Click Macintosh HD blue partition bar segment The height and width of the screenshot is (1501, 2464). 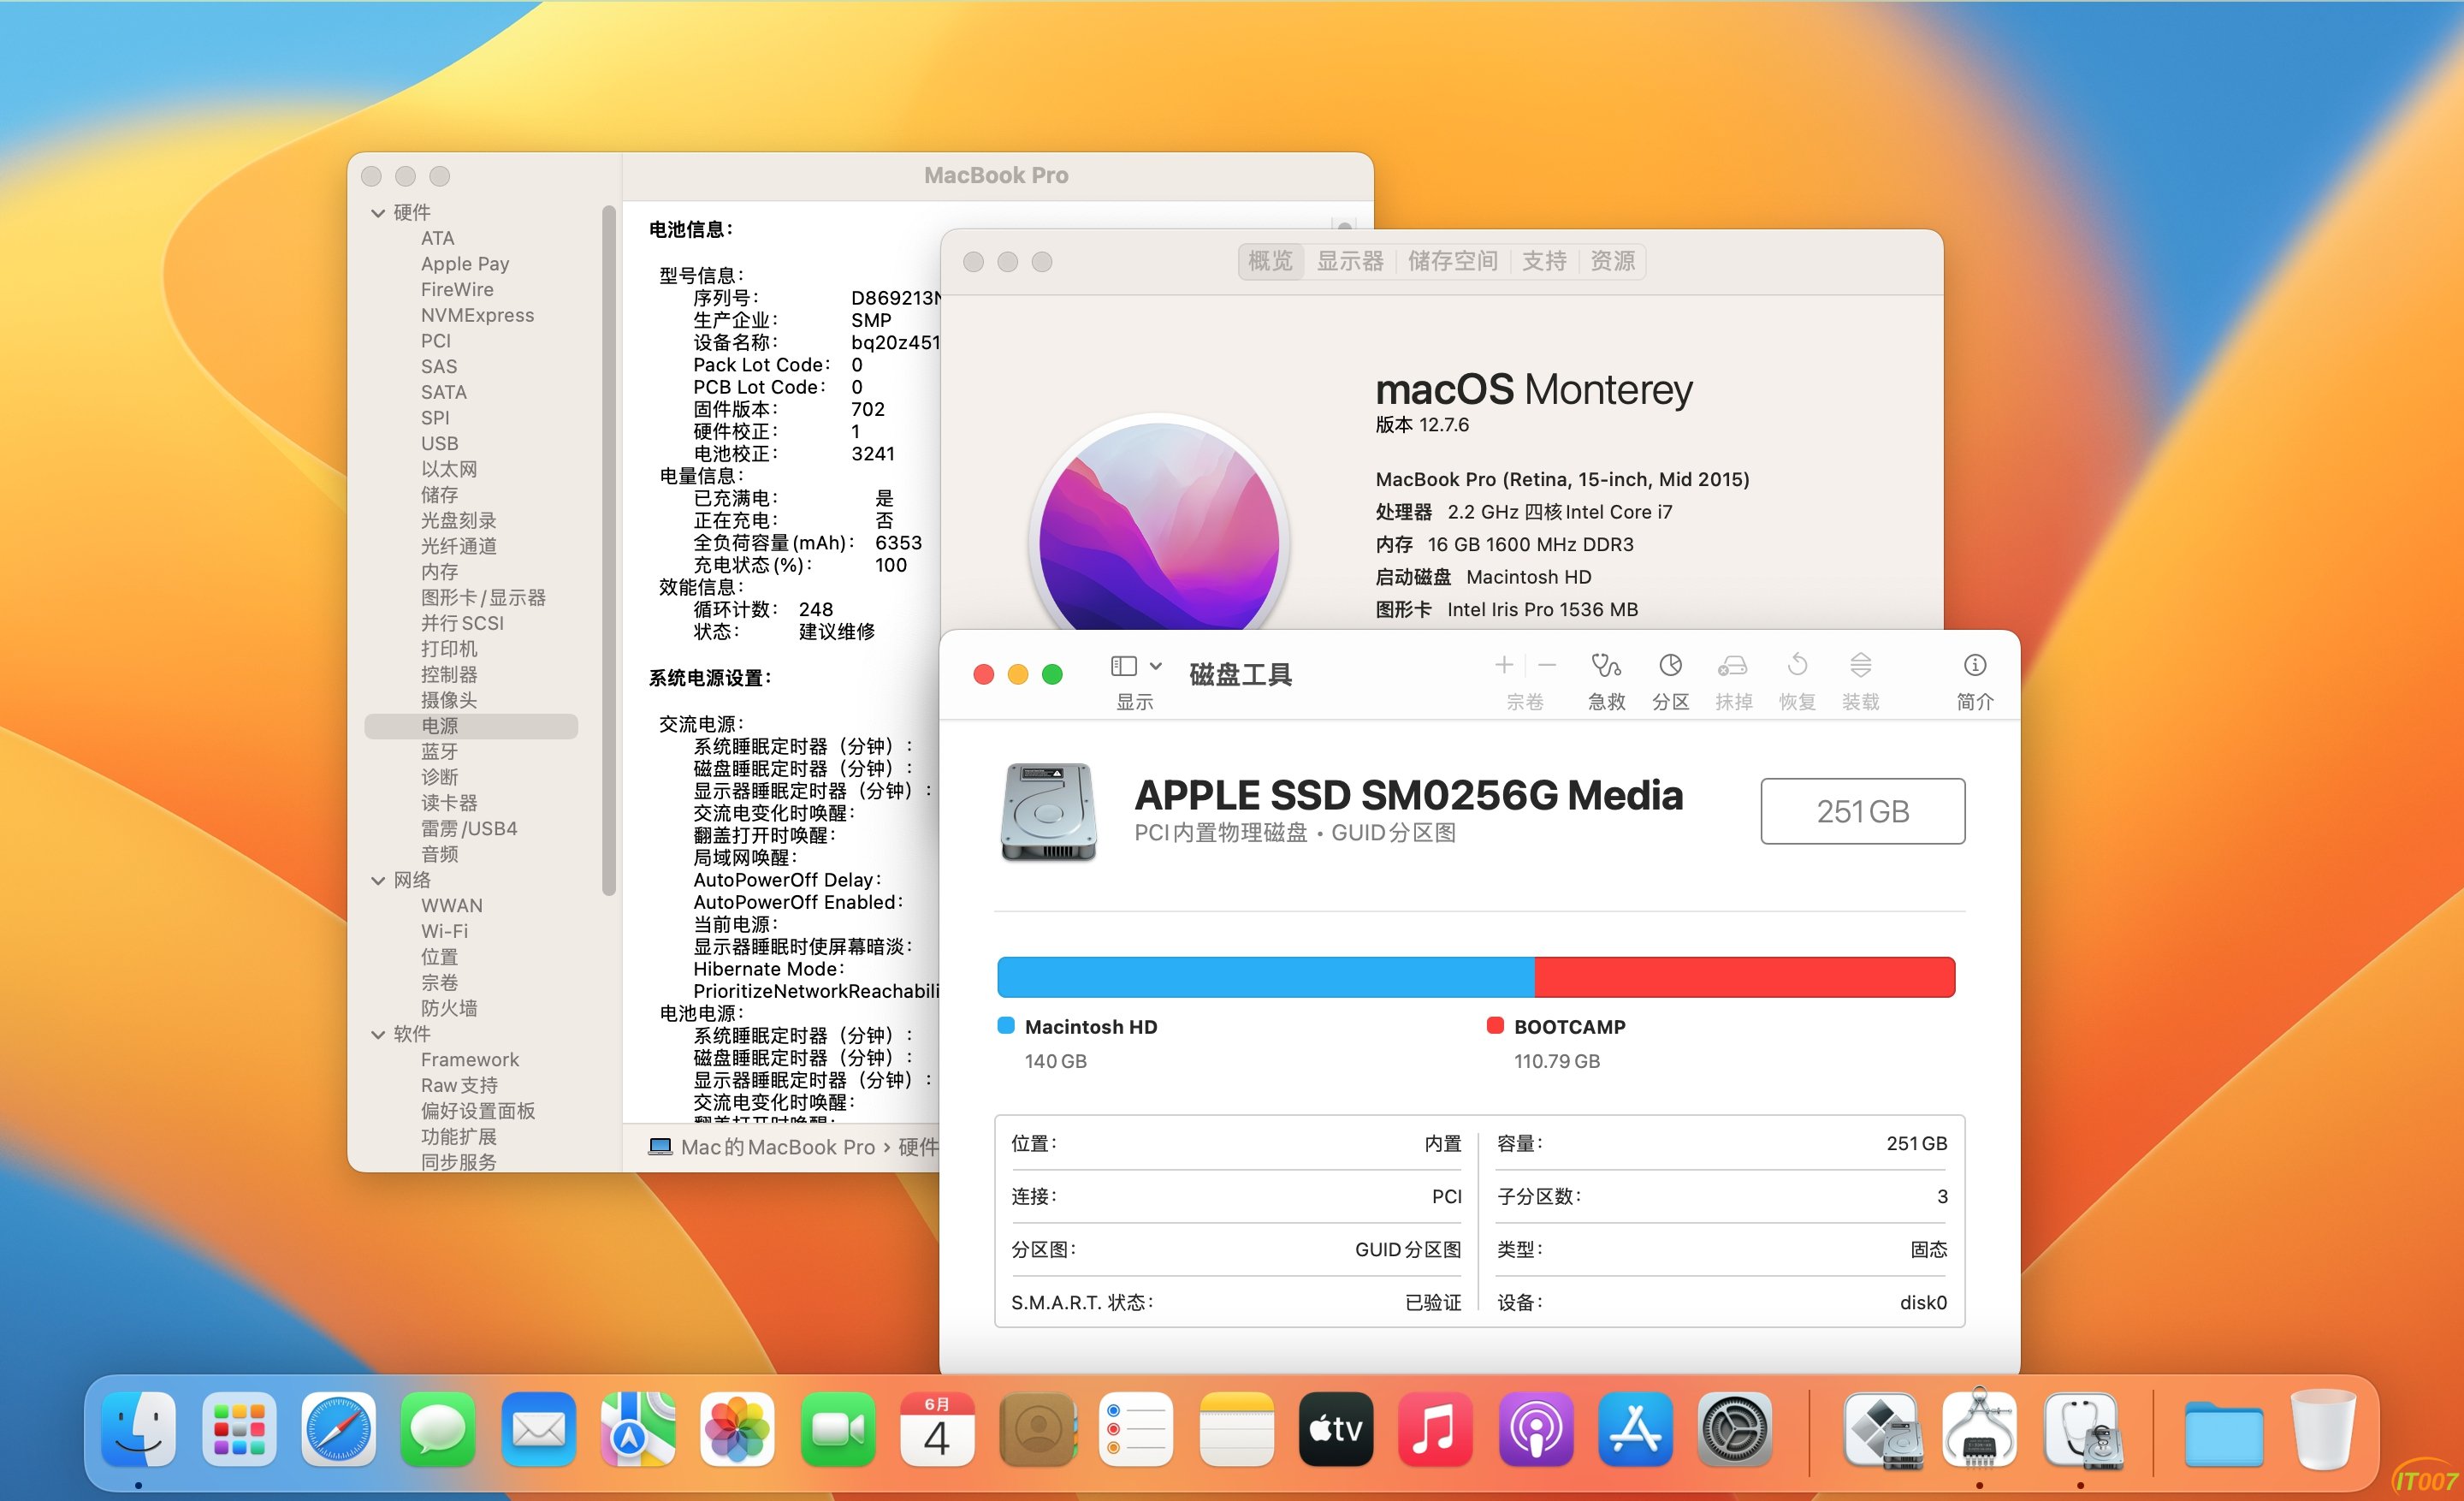click(x=1266, y=977)
